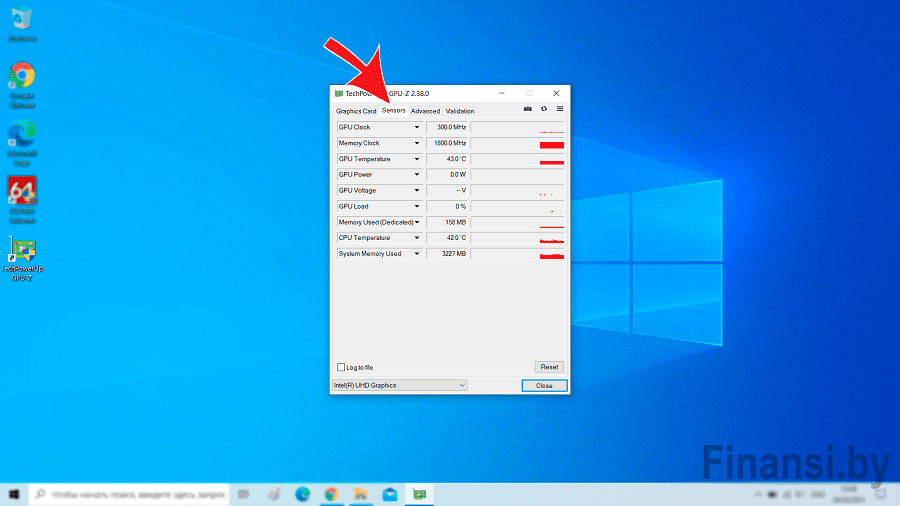Viewport: 900px width, 506px height.
Task: Expand the CPU Temperature sensor dropdown
Action: [417, 238]
